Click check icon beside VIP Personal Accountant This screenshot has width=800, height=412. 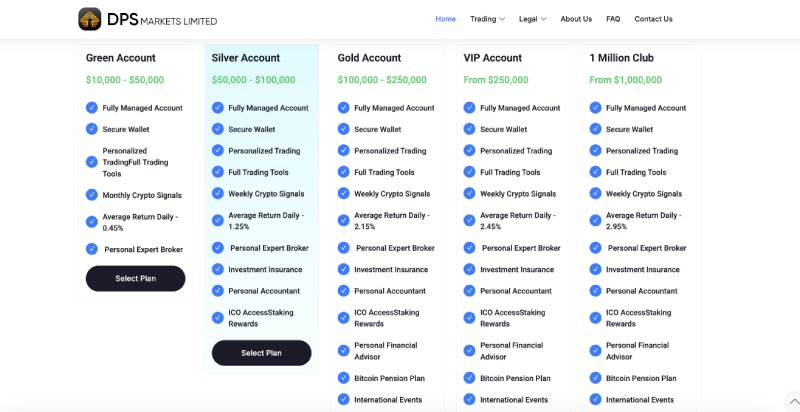tap(470, 291)
